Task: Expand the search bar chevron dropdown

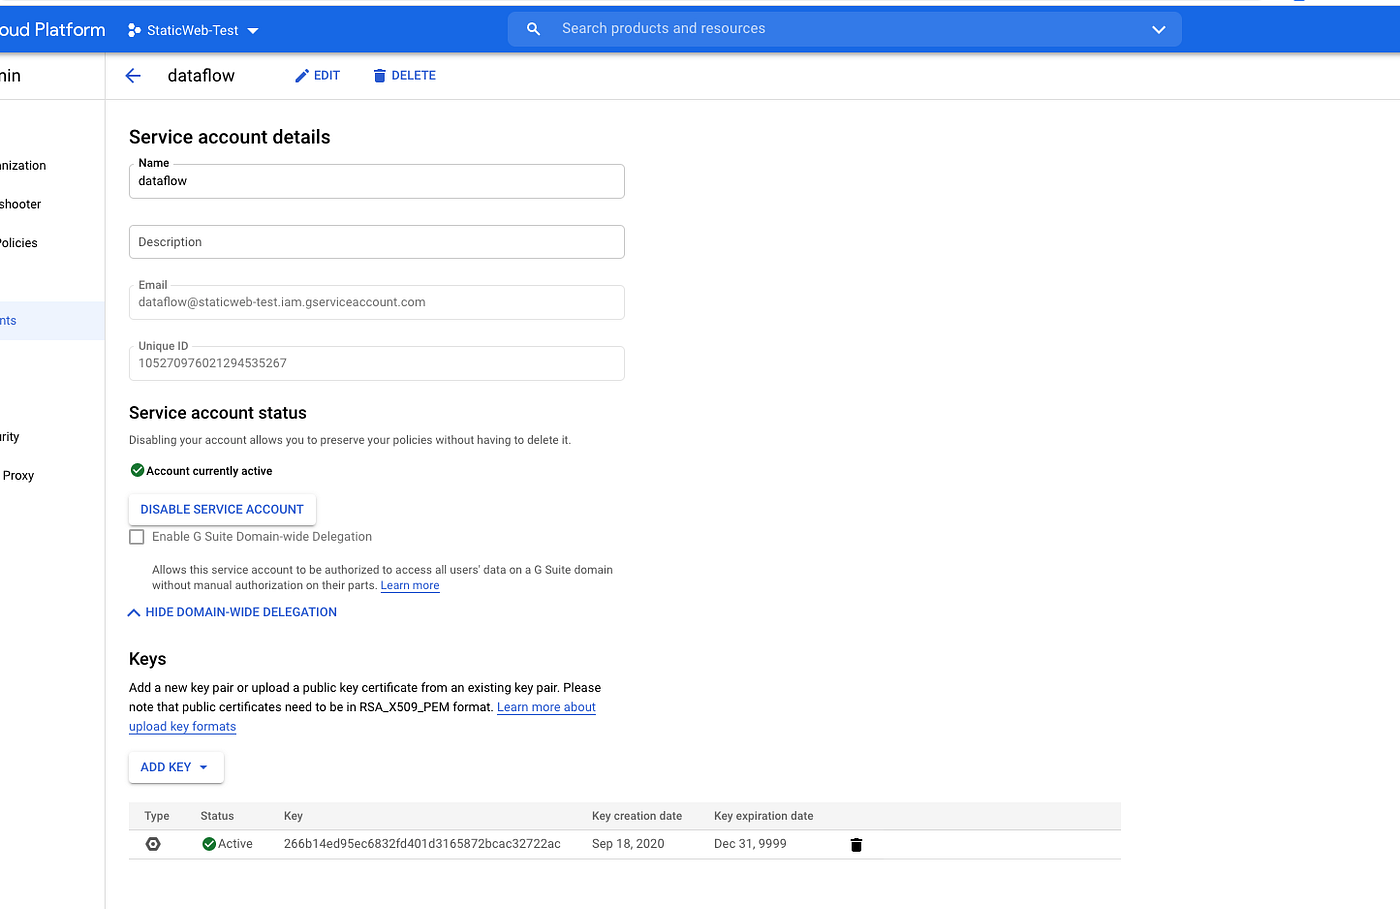Action: 1158,29
